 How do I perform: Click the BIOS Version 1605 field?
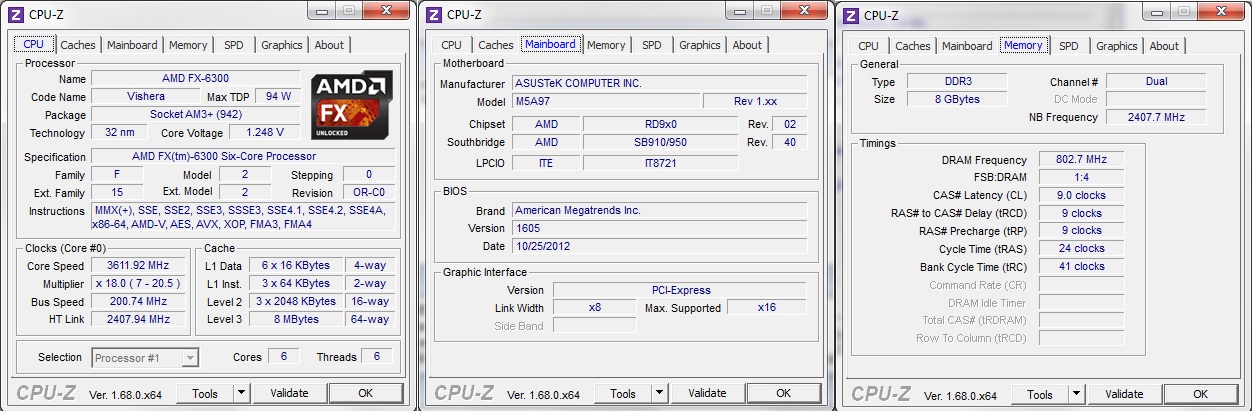coord(659,228)
